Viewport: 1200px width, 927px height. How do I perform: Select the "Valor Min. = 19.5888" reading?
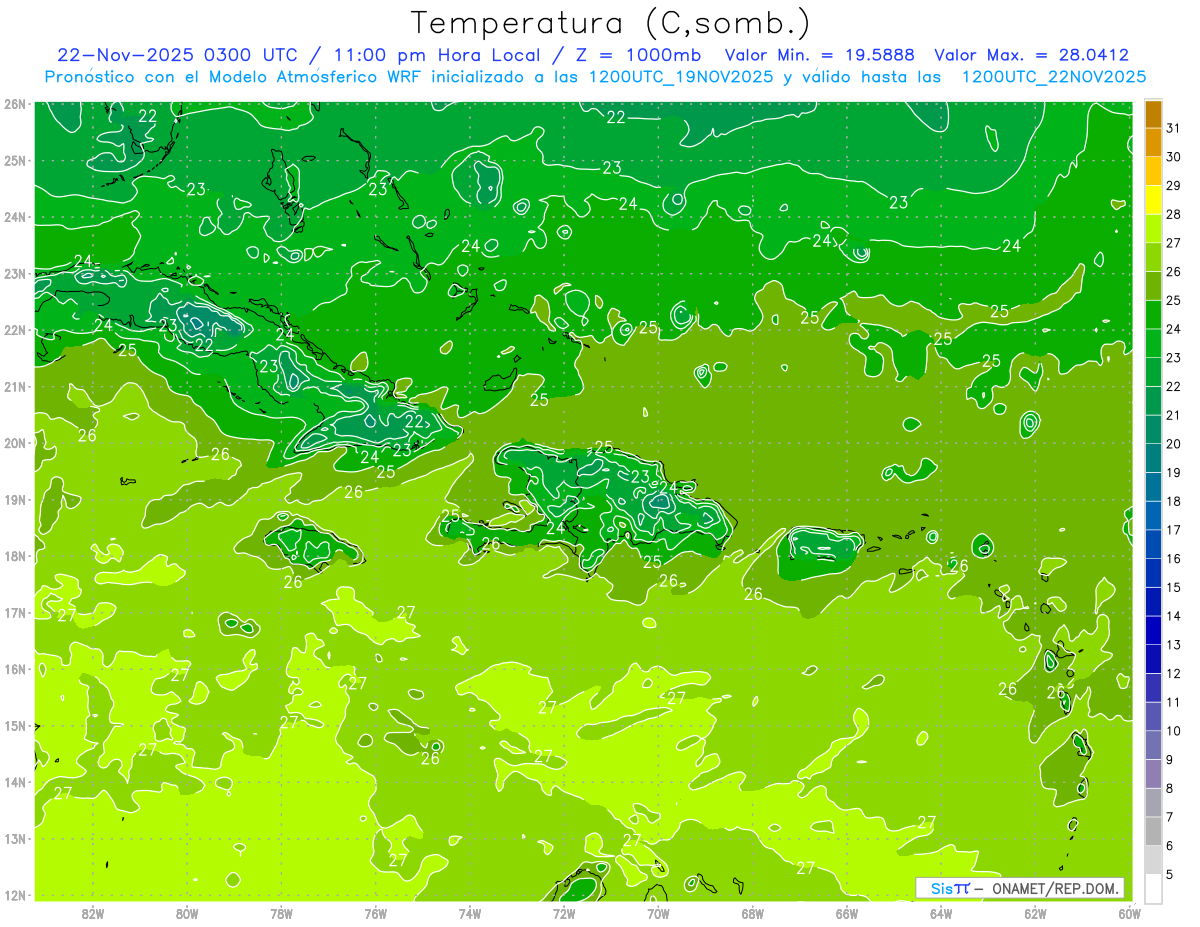coord(819,55)
